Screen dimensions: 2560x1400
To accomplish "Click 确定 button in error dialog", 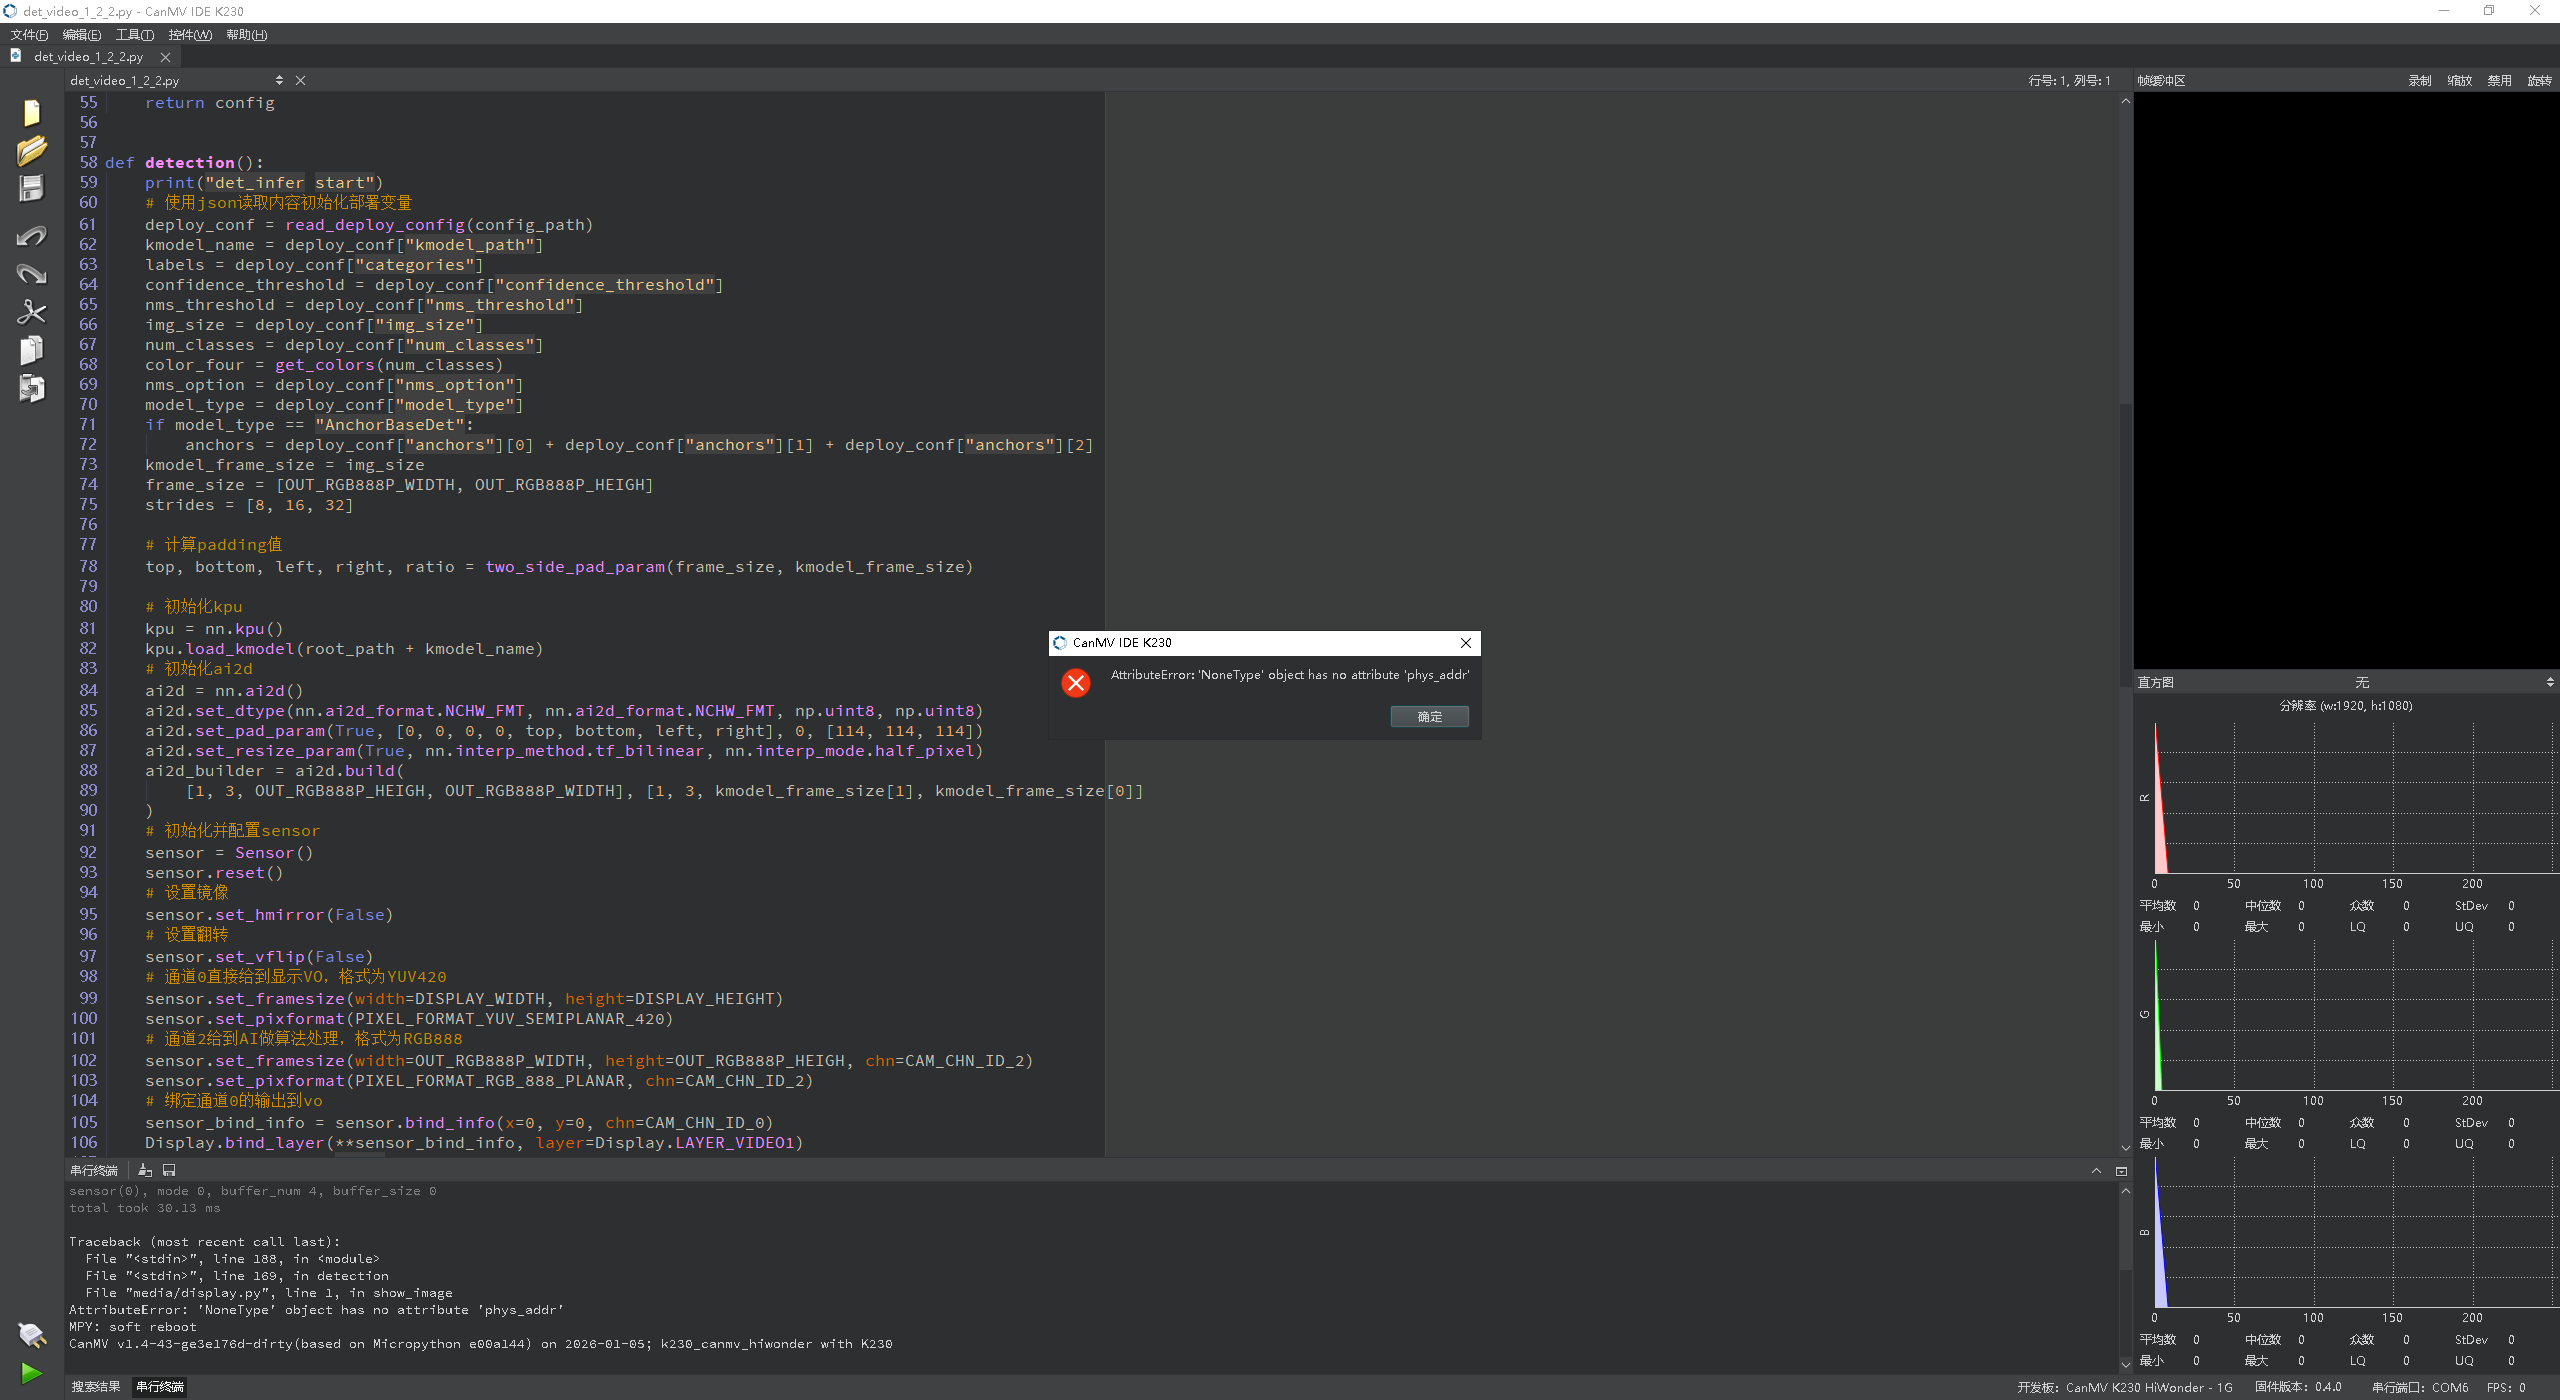I will click(1428, 716).
